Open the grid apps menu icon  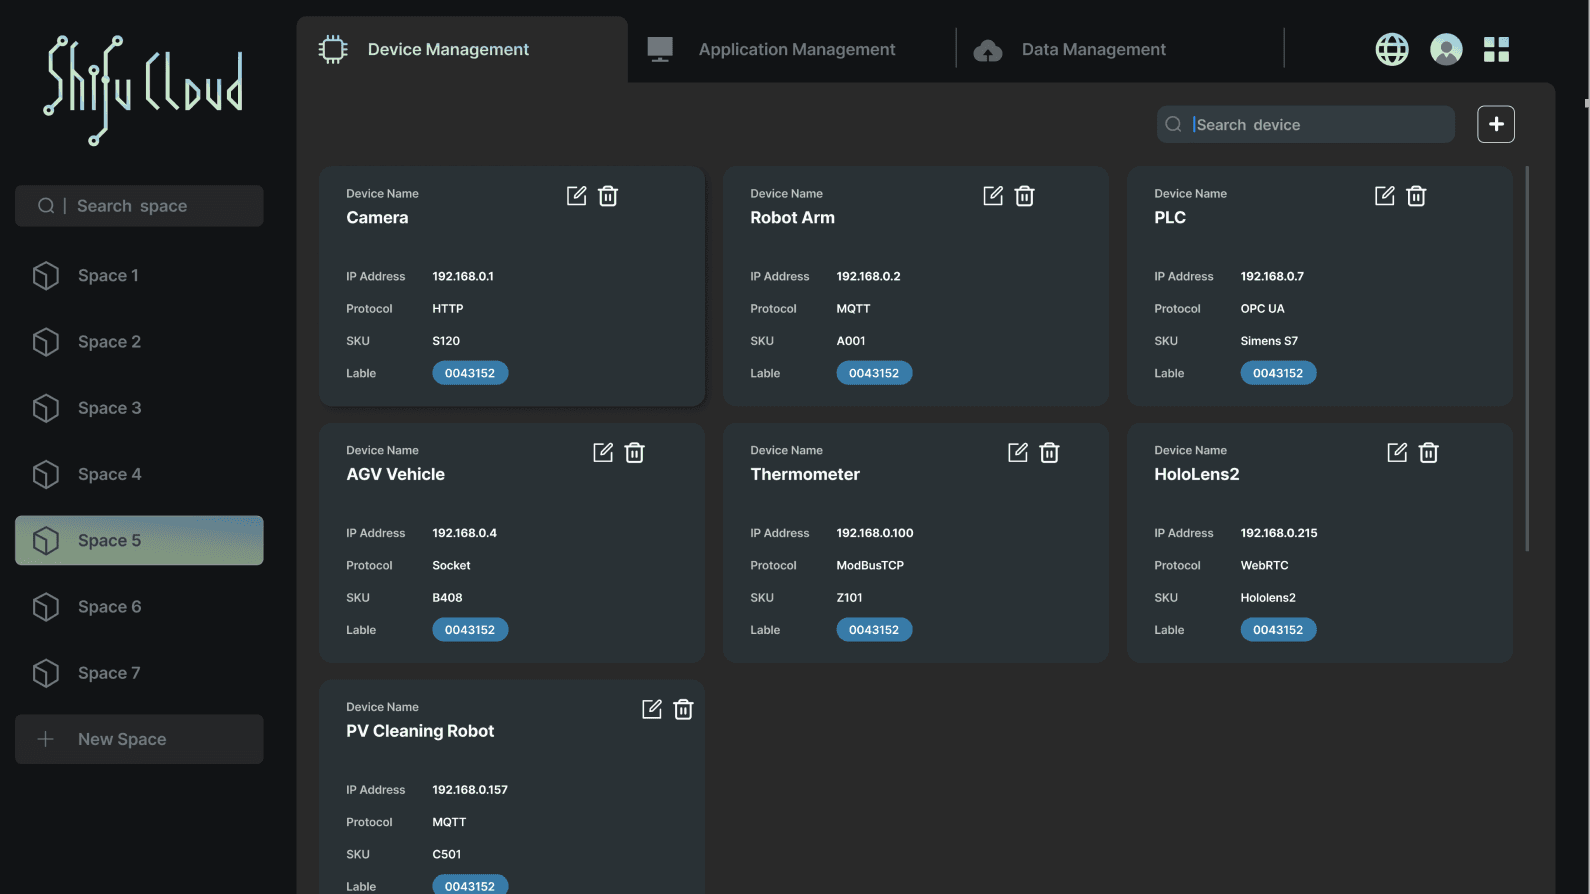point(1496,49)
